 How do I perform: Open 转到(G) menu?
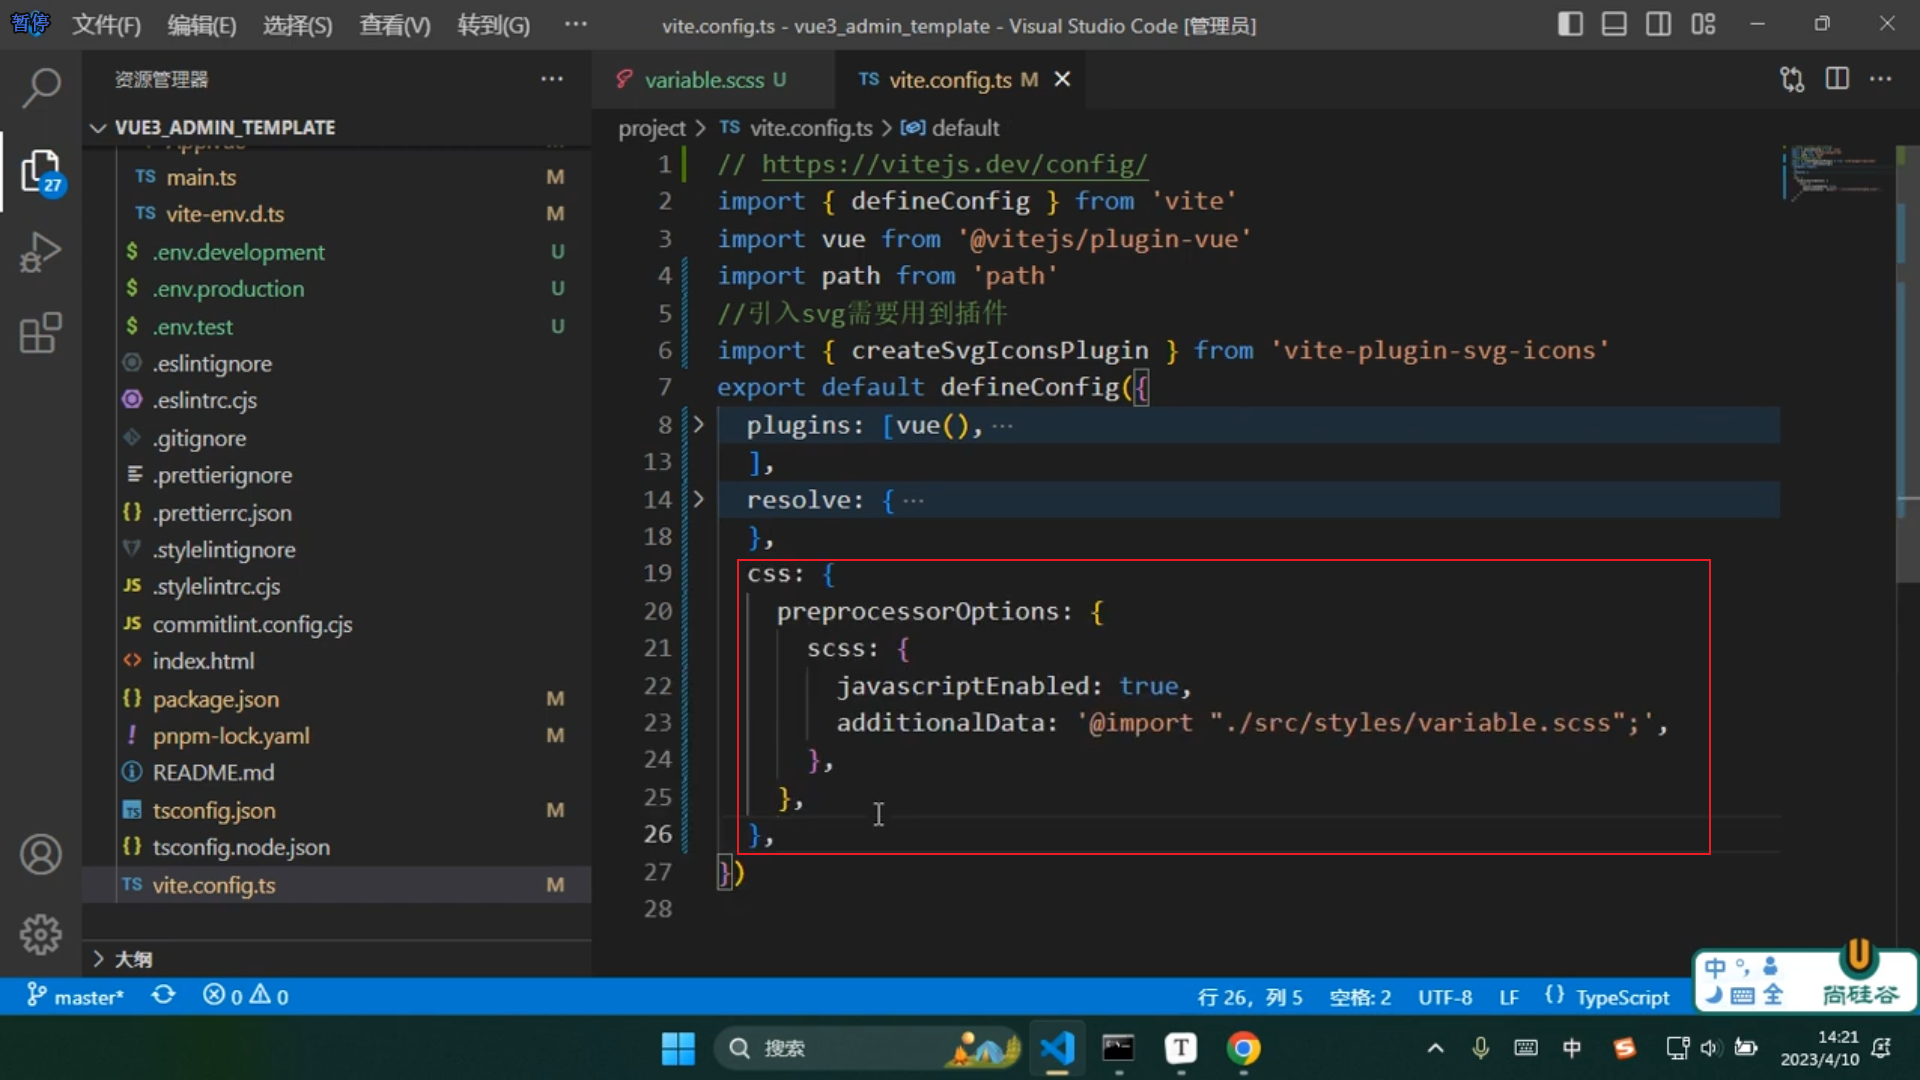click(x=493, y=25)
